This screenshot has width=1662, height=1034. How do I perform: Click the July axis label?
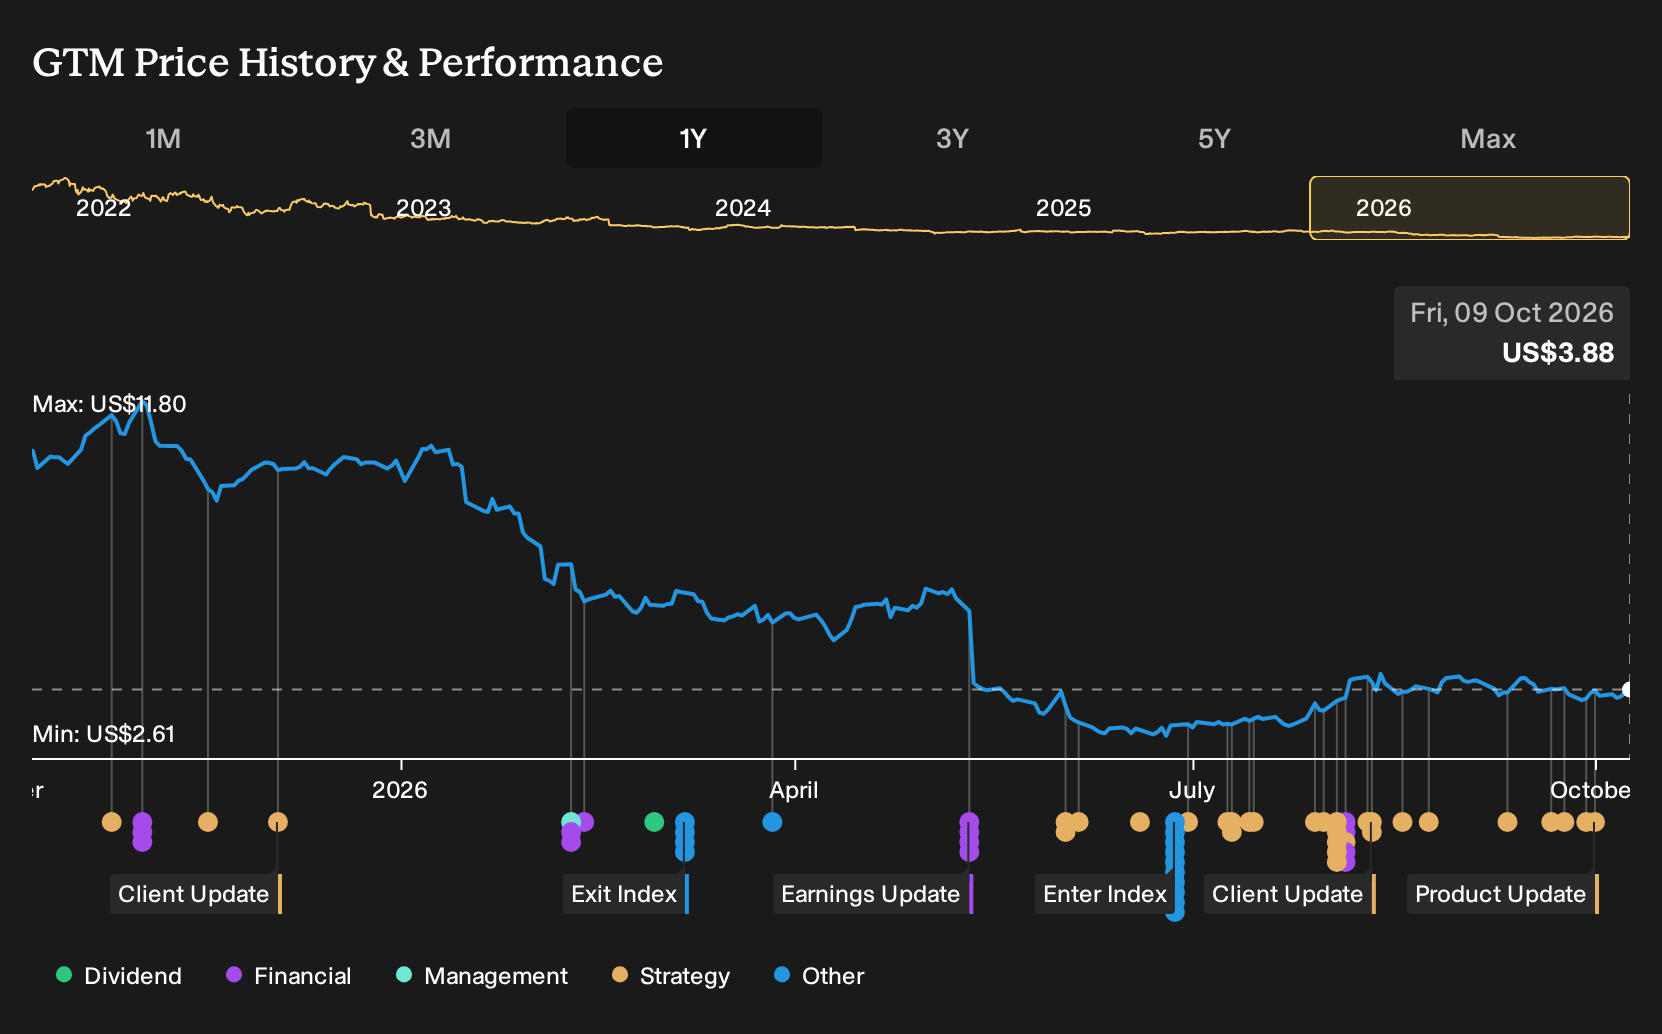(x=1192, y=790)
